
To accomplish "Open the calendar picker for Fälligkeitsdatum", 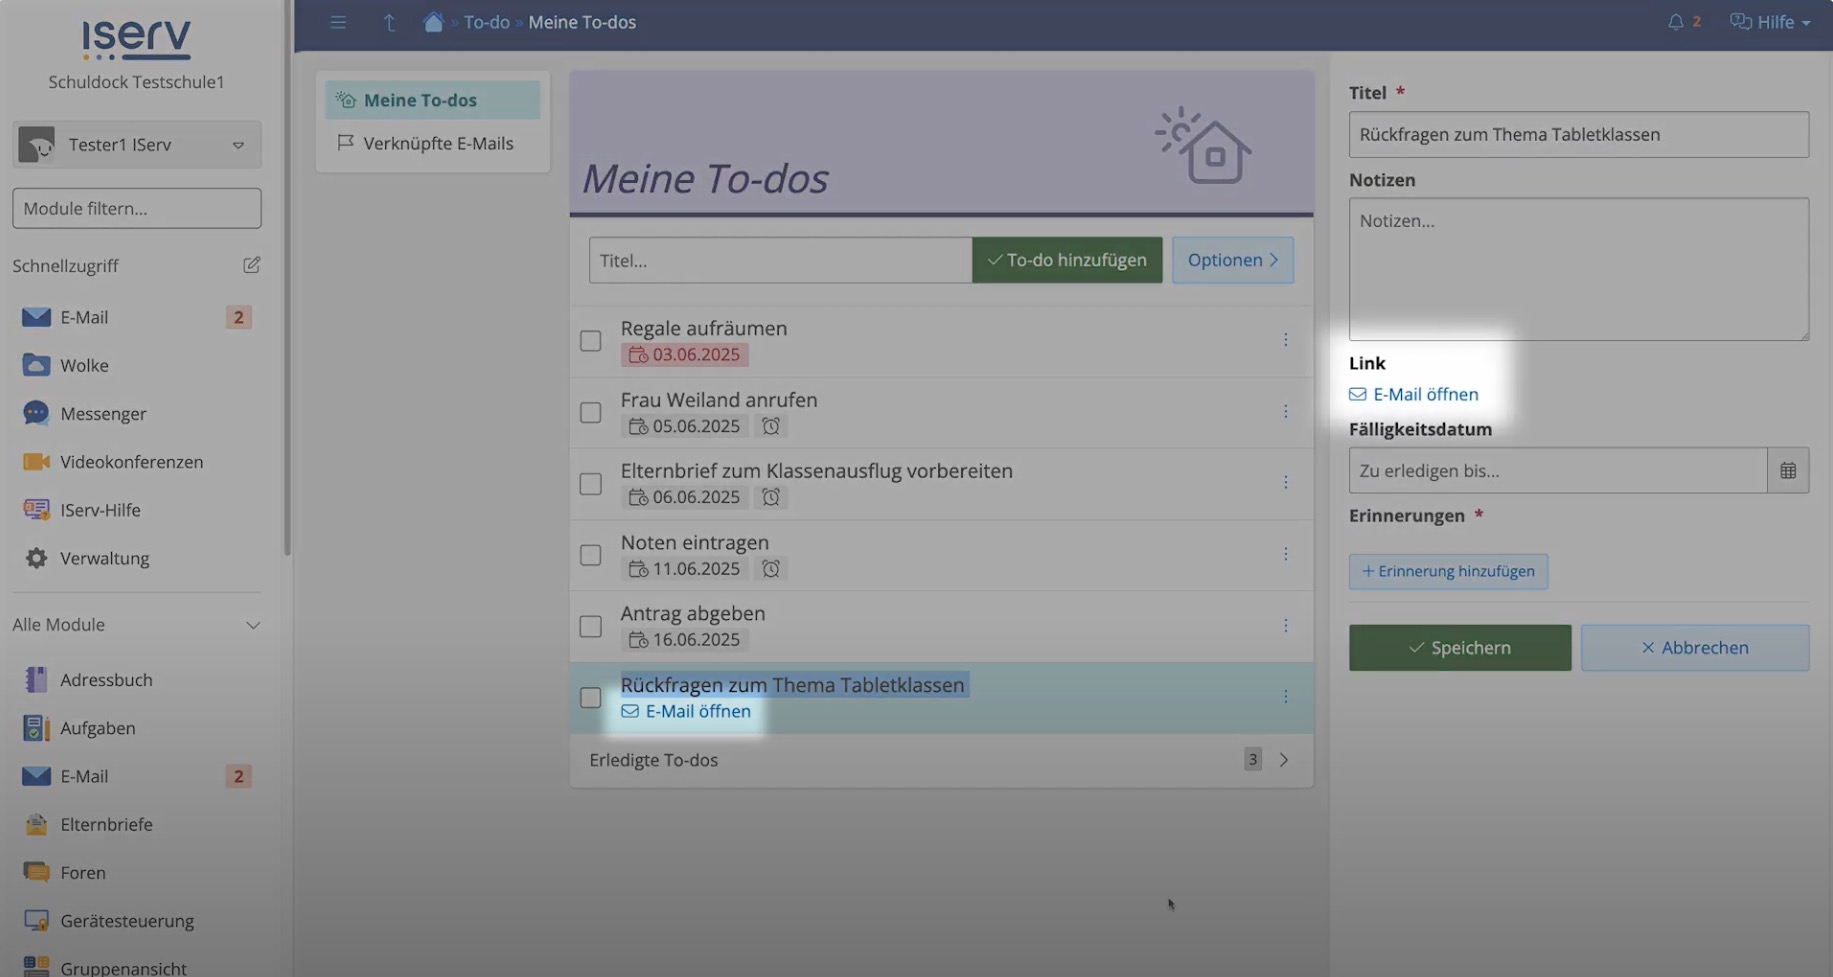I will [x=1787, y=471].
